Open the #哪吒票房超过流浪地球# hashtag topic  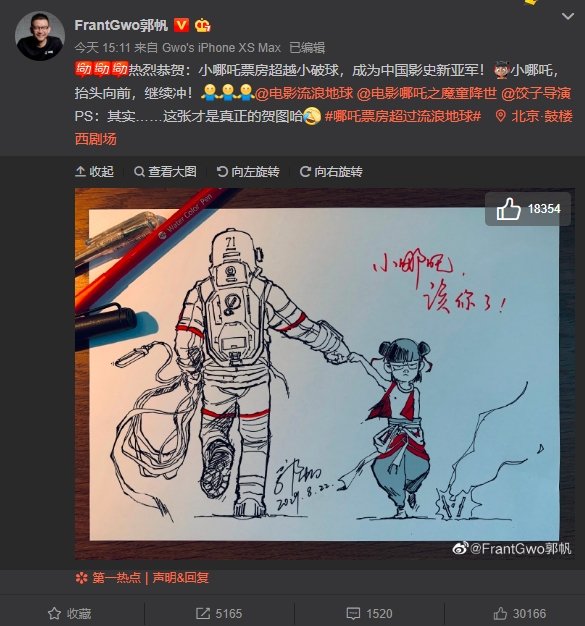[x=403, y=116]
